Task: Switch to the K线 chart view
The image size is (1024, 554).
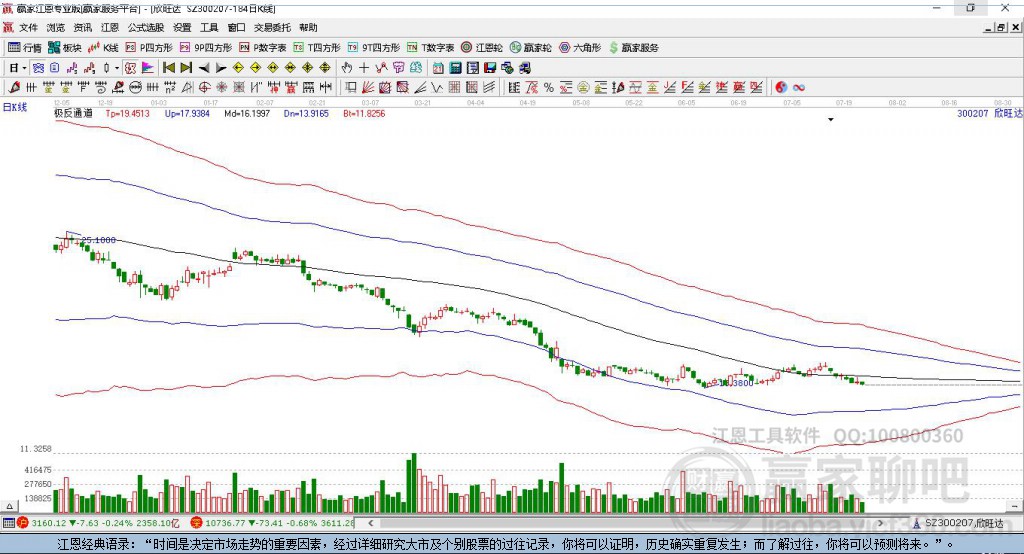Action: pos(103,48)
